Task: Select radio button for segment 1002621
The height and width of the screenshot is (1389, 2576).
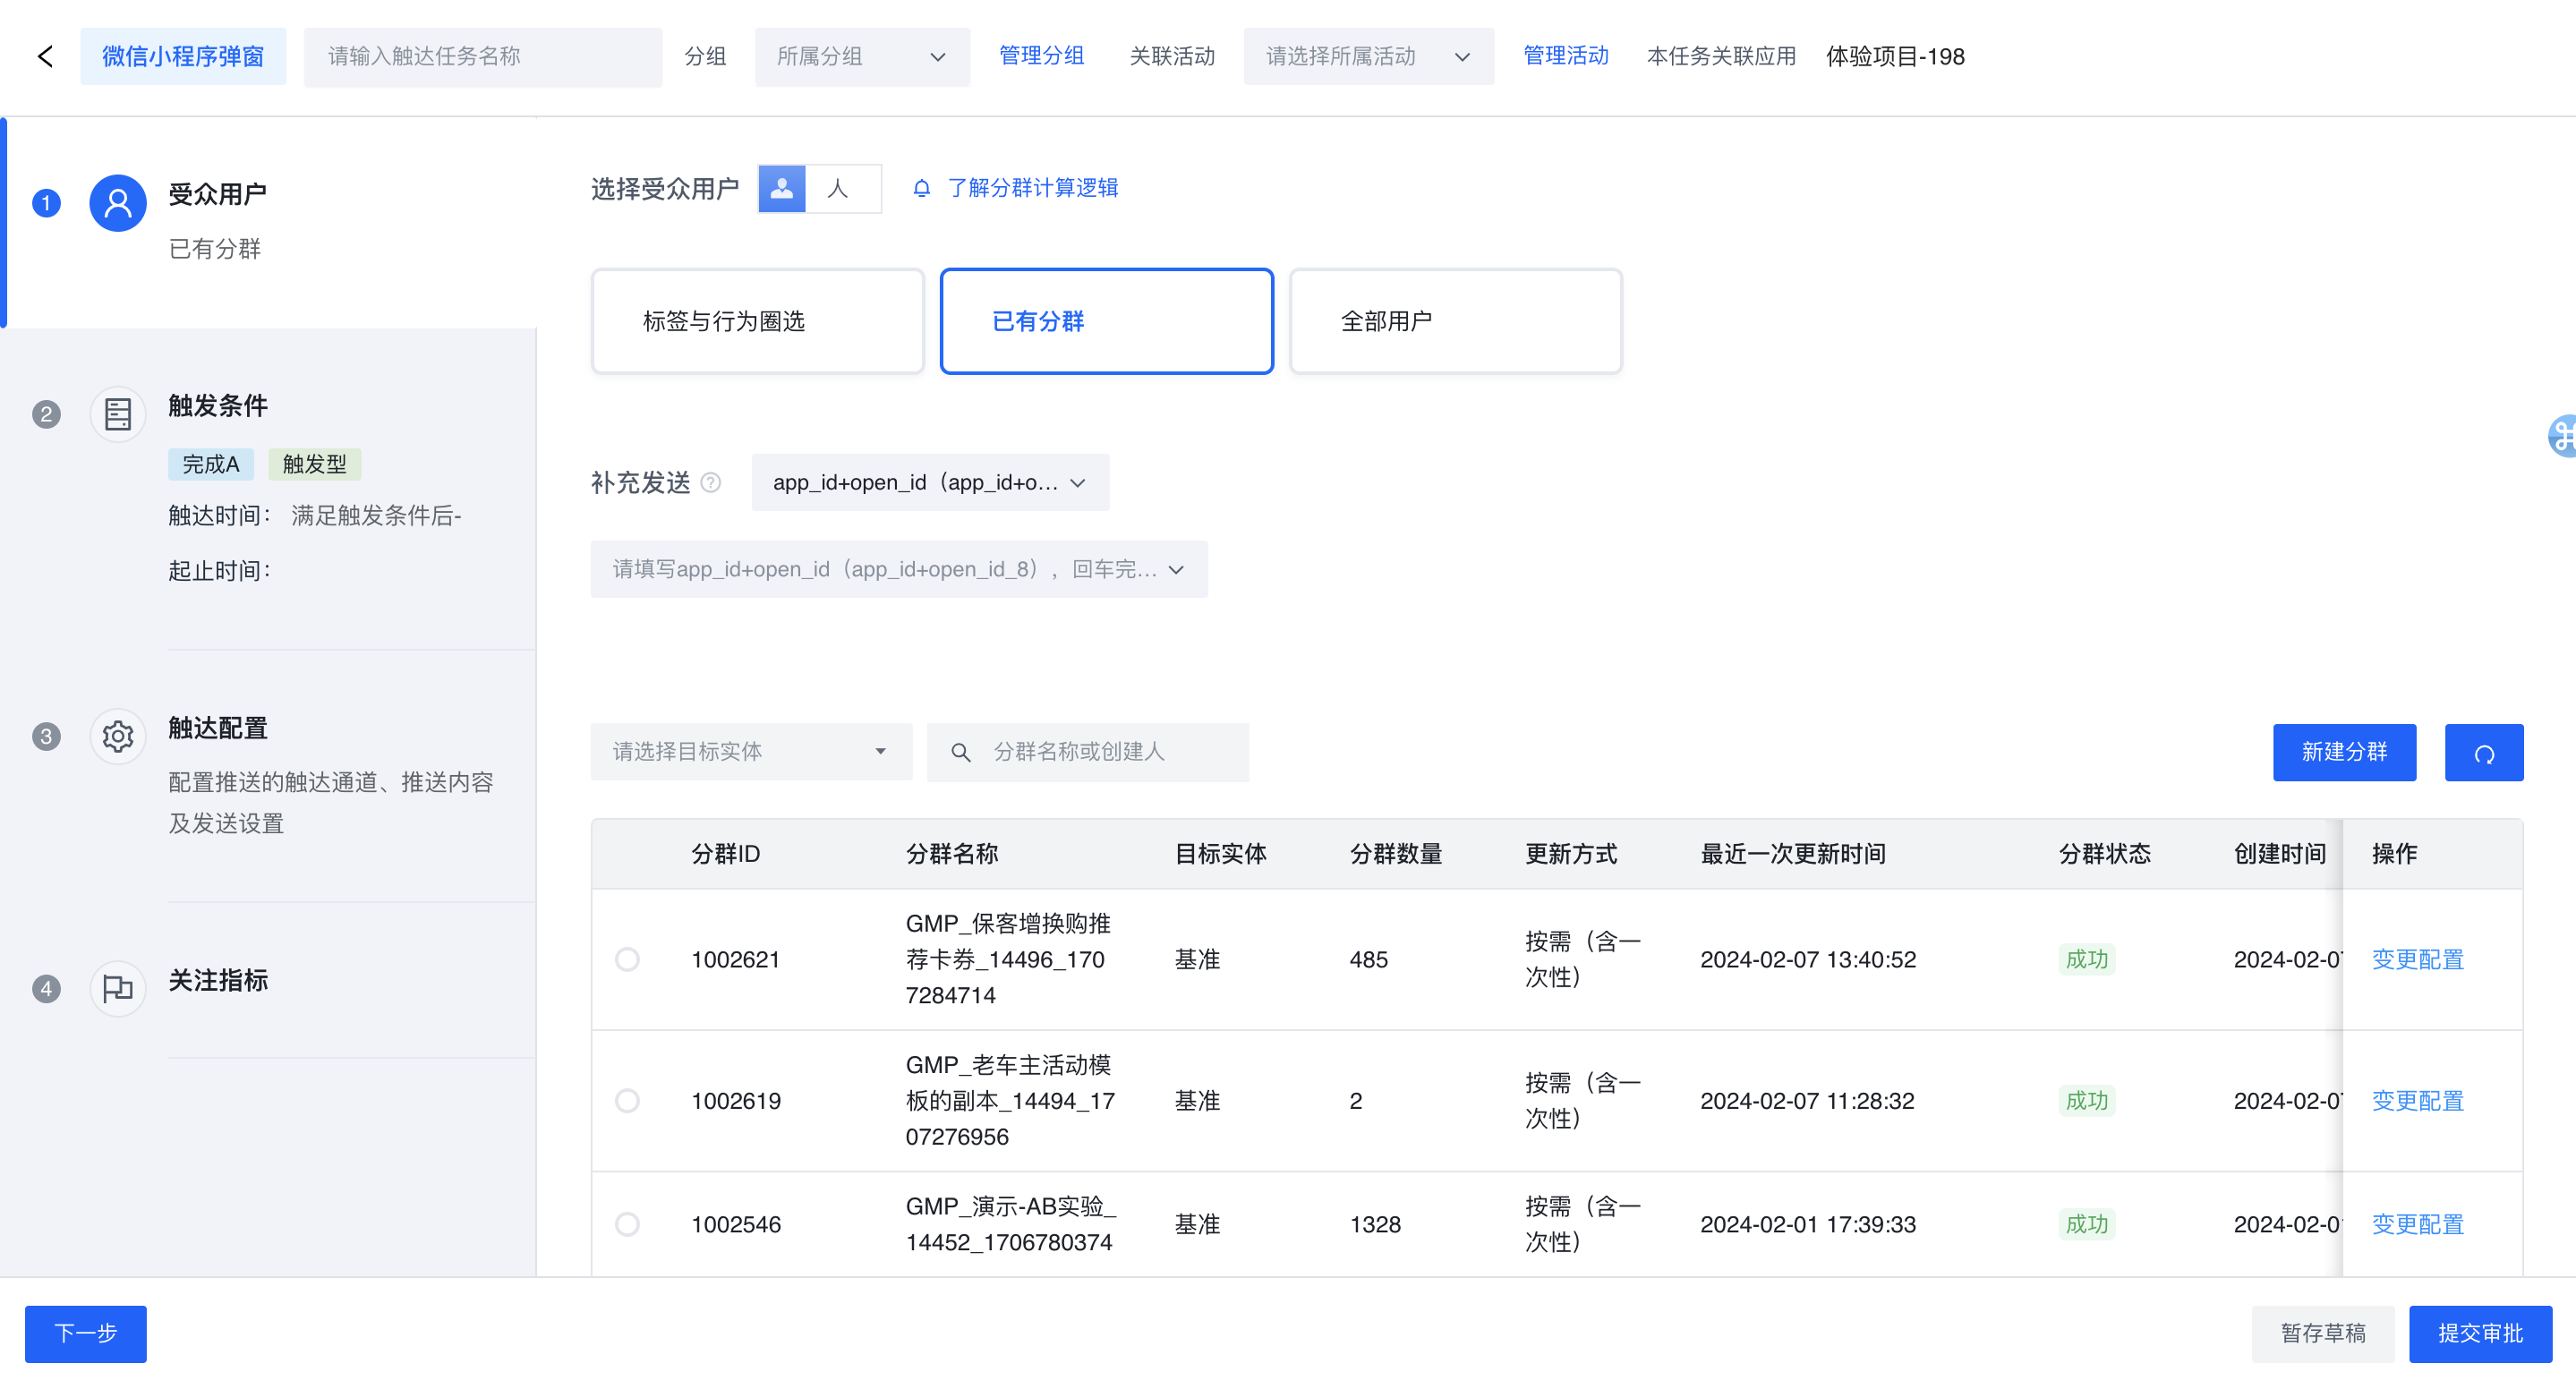Action: click(627, 959)
